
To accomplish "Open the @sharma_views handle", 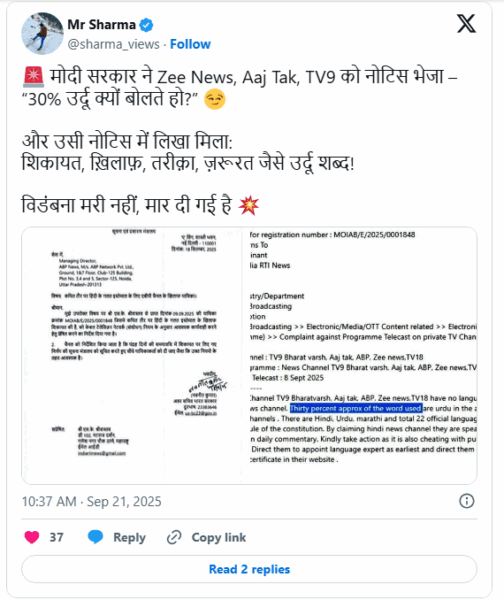I will pos(114,44).
